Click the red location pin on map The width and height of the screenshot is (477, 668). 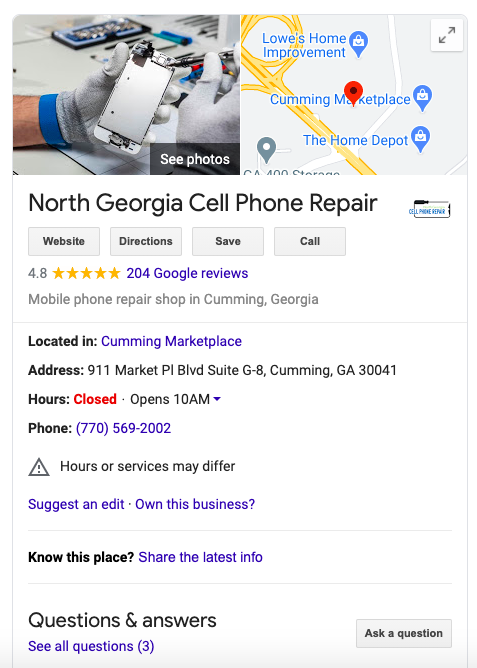click(353, 93)
